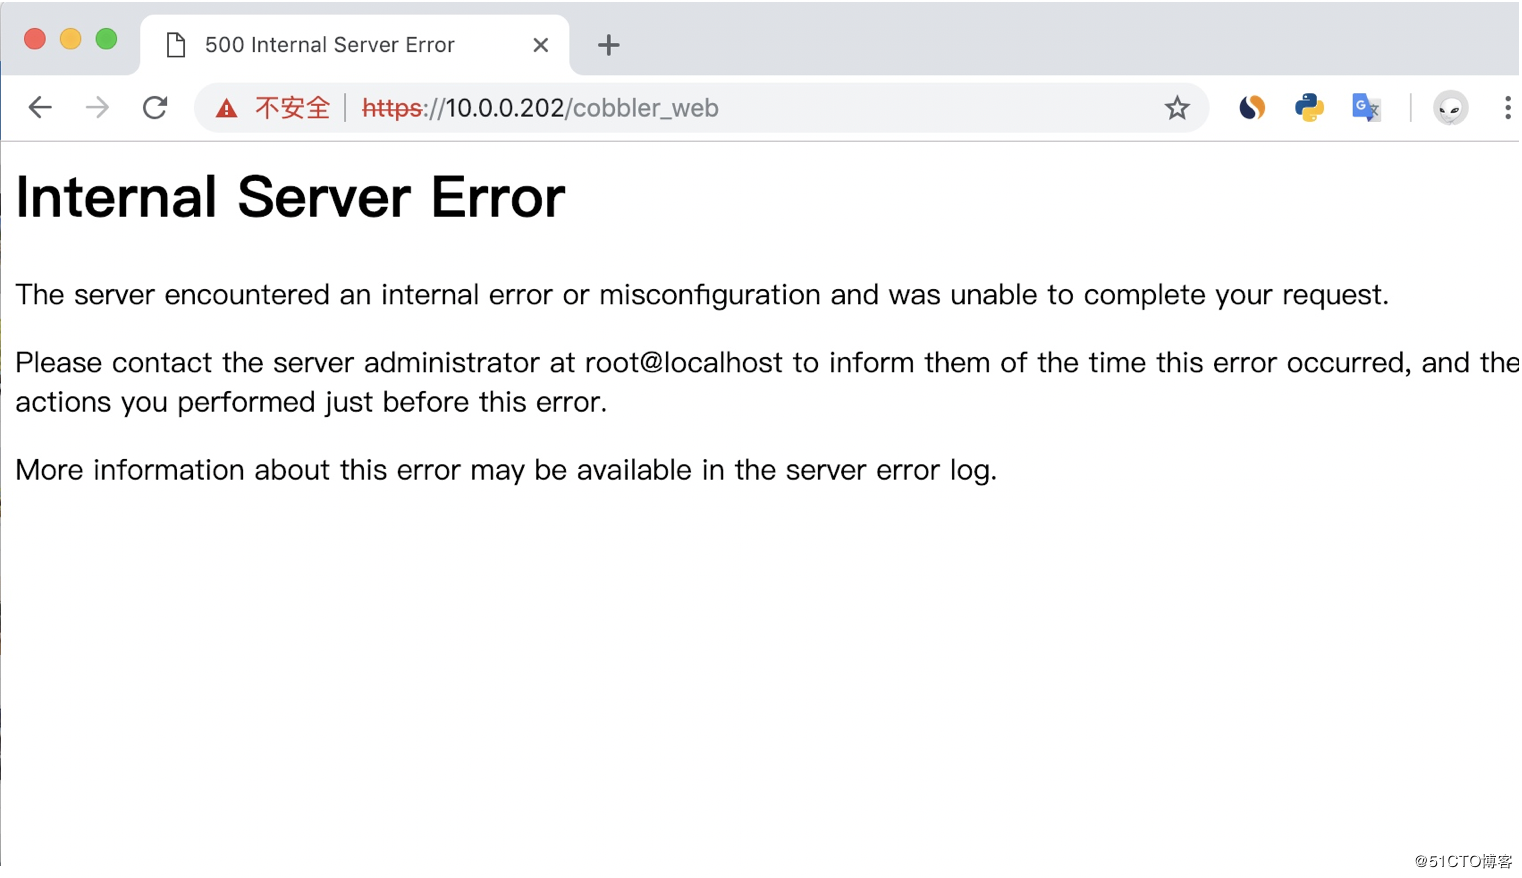Click the forward navigation arrow

[x=97, y=108]
